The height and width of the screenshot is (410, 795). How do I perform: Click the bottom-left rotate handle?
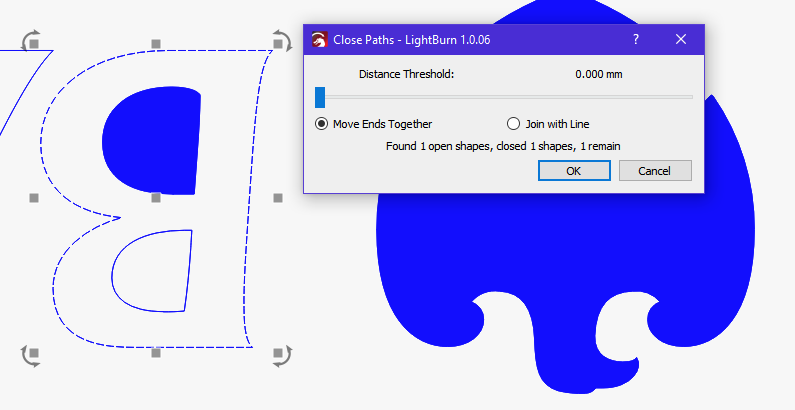pyautogui.click(x=31, y=355)
